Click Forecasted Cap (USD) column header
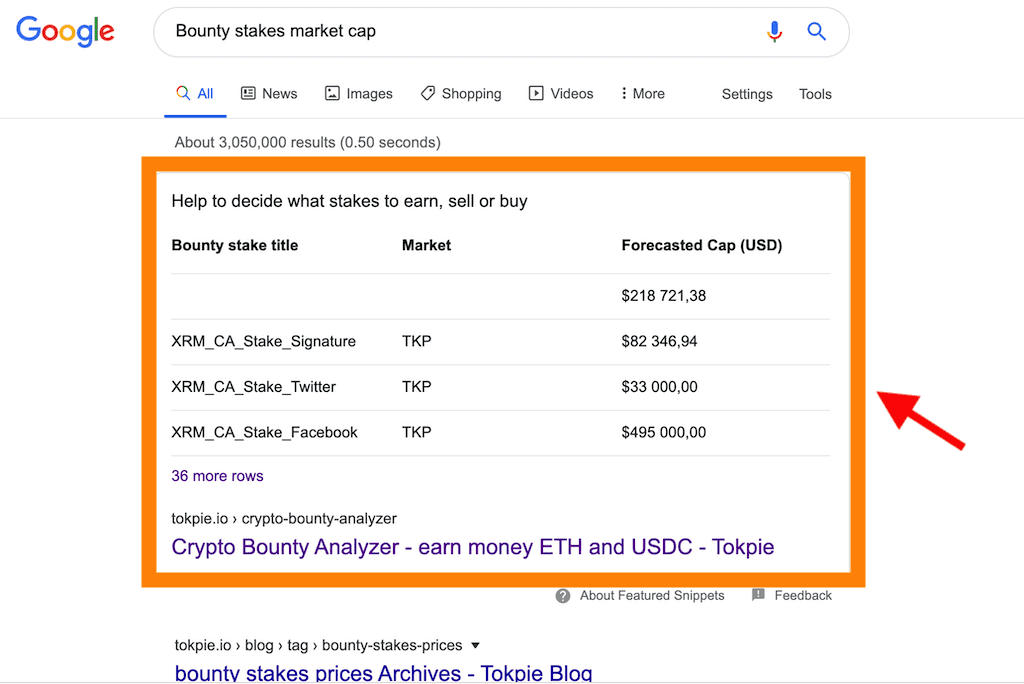The width and height of the screenshot is (1024, 684). (x=702, y=246)
